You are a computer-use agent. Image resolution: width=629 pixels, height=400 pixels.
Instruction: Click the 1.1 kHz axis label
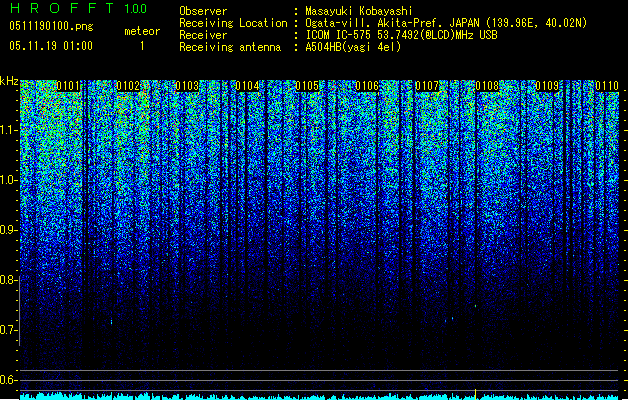(8, 130)
